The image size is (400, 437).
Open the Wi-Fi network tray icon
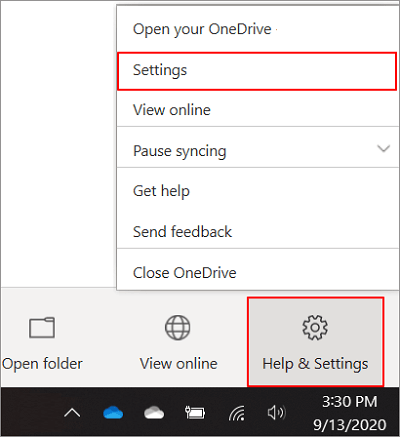(x=237, y=413)
